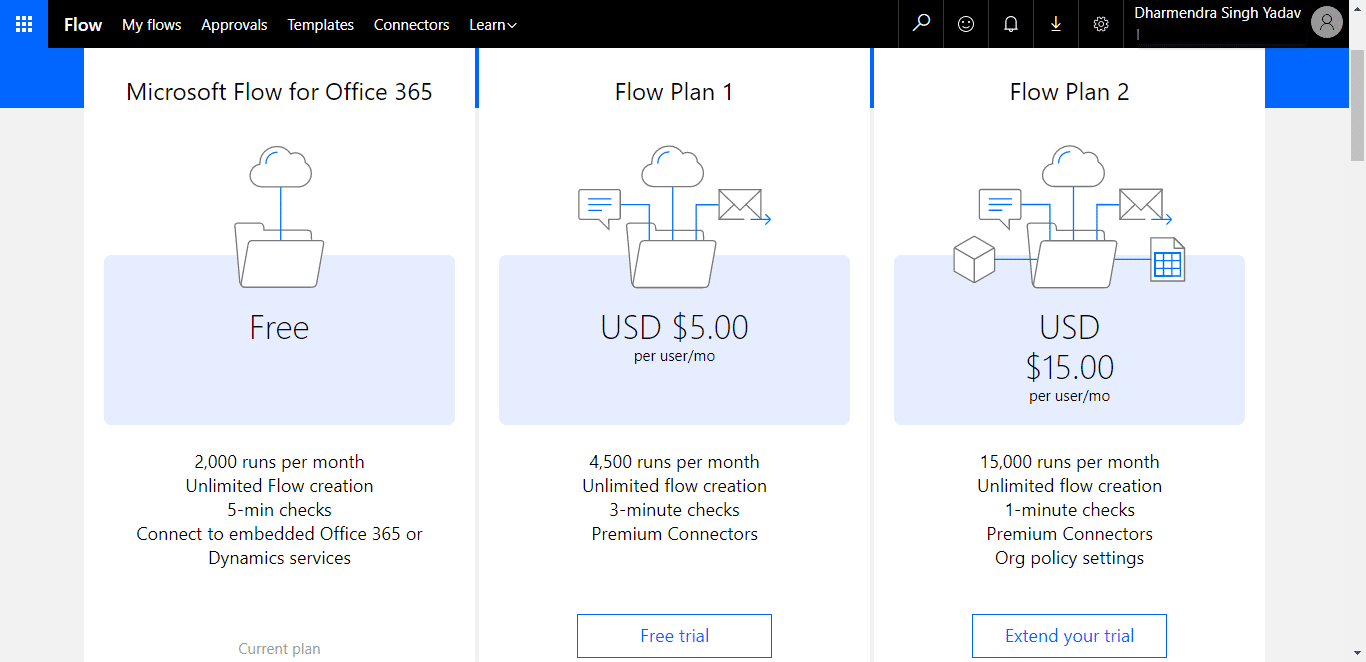This screenshot has width=1366, height=662.
Task: Open the settings gear icon
Action: 1101,24
